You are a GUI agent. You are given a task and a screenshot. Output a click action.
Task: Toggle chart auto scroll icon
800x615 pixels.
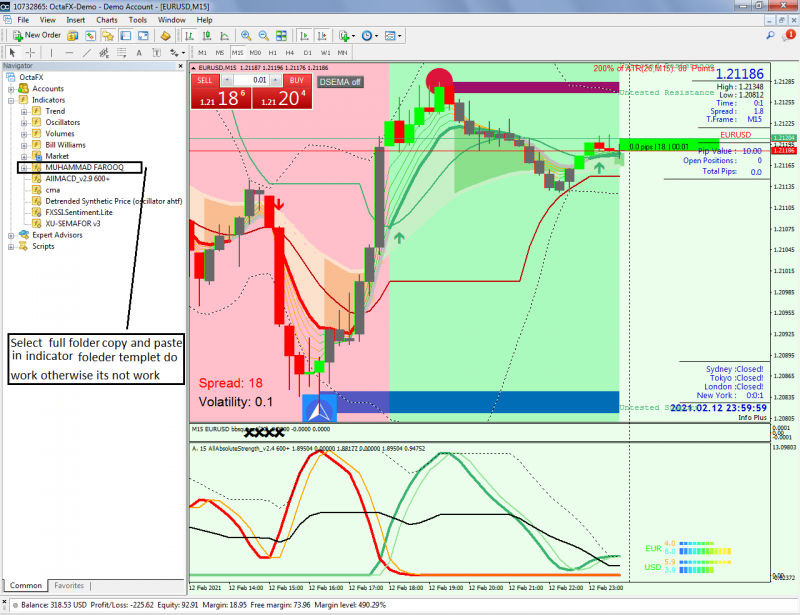(x=305, y=36)
